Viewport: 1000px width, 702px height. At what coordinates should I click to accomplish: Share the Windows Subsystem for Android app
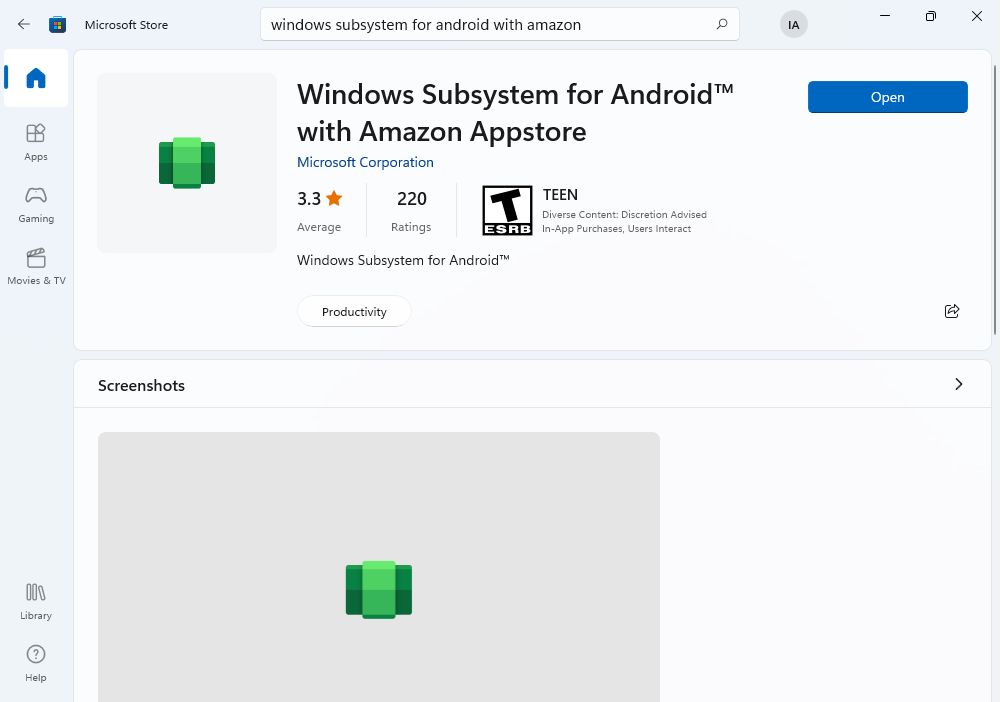(x=951, y=311)
